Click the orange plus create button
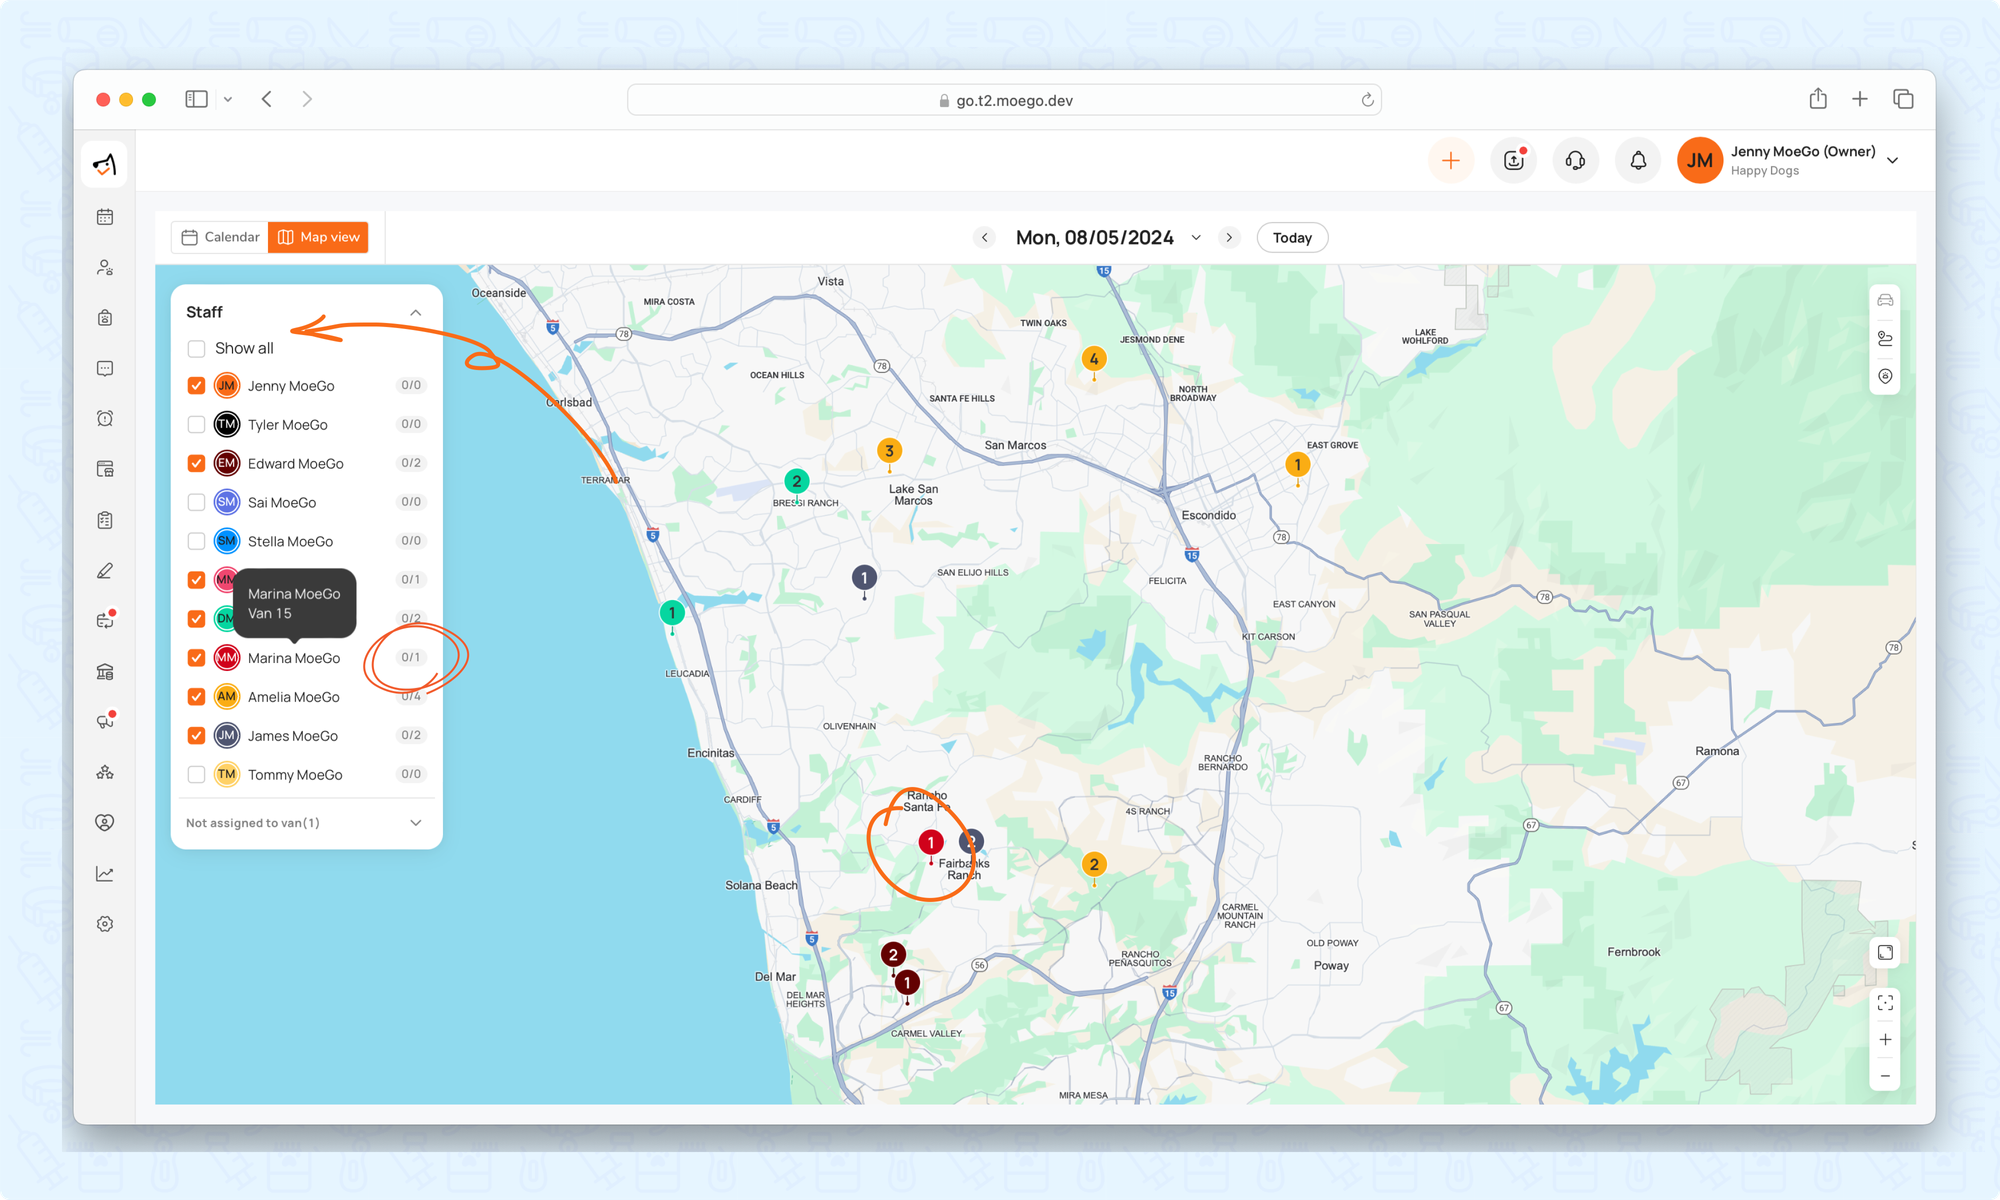Image resolution: width=2000 pixels, height=1200 pixels. [1450, 160]
